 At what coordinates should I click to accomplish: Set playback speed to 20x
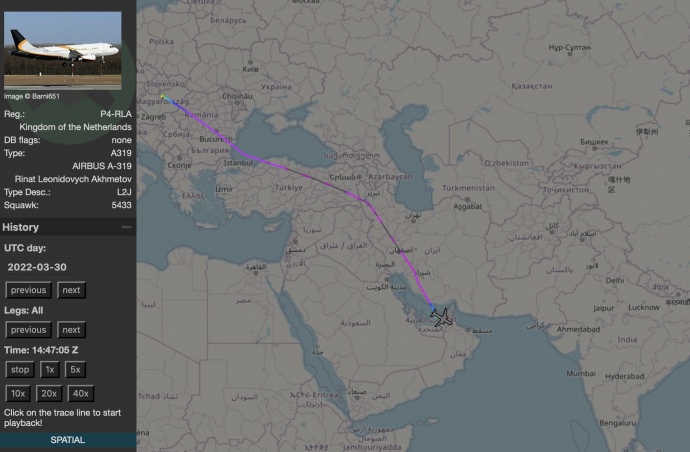point(50,393)
